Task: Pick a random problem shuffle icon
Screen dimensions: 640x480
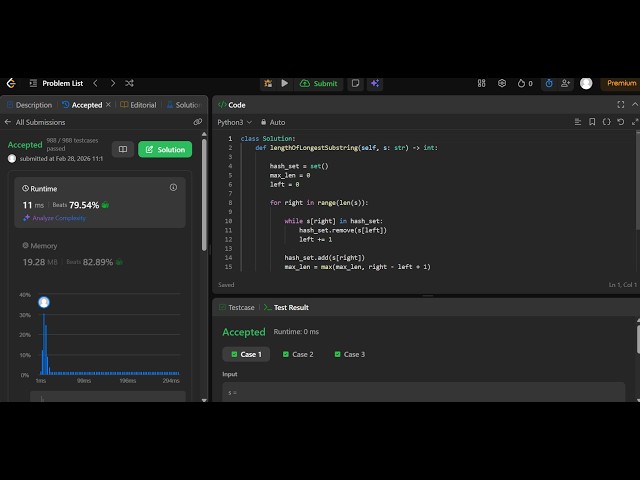Action: 129,83
